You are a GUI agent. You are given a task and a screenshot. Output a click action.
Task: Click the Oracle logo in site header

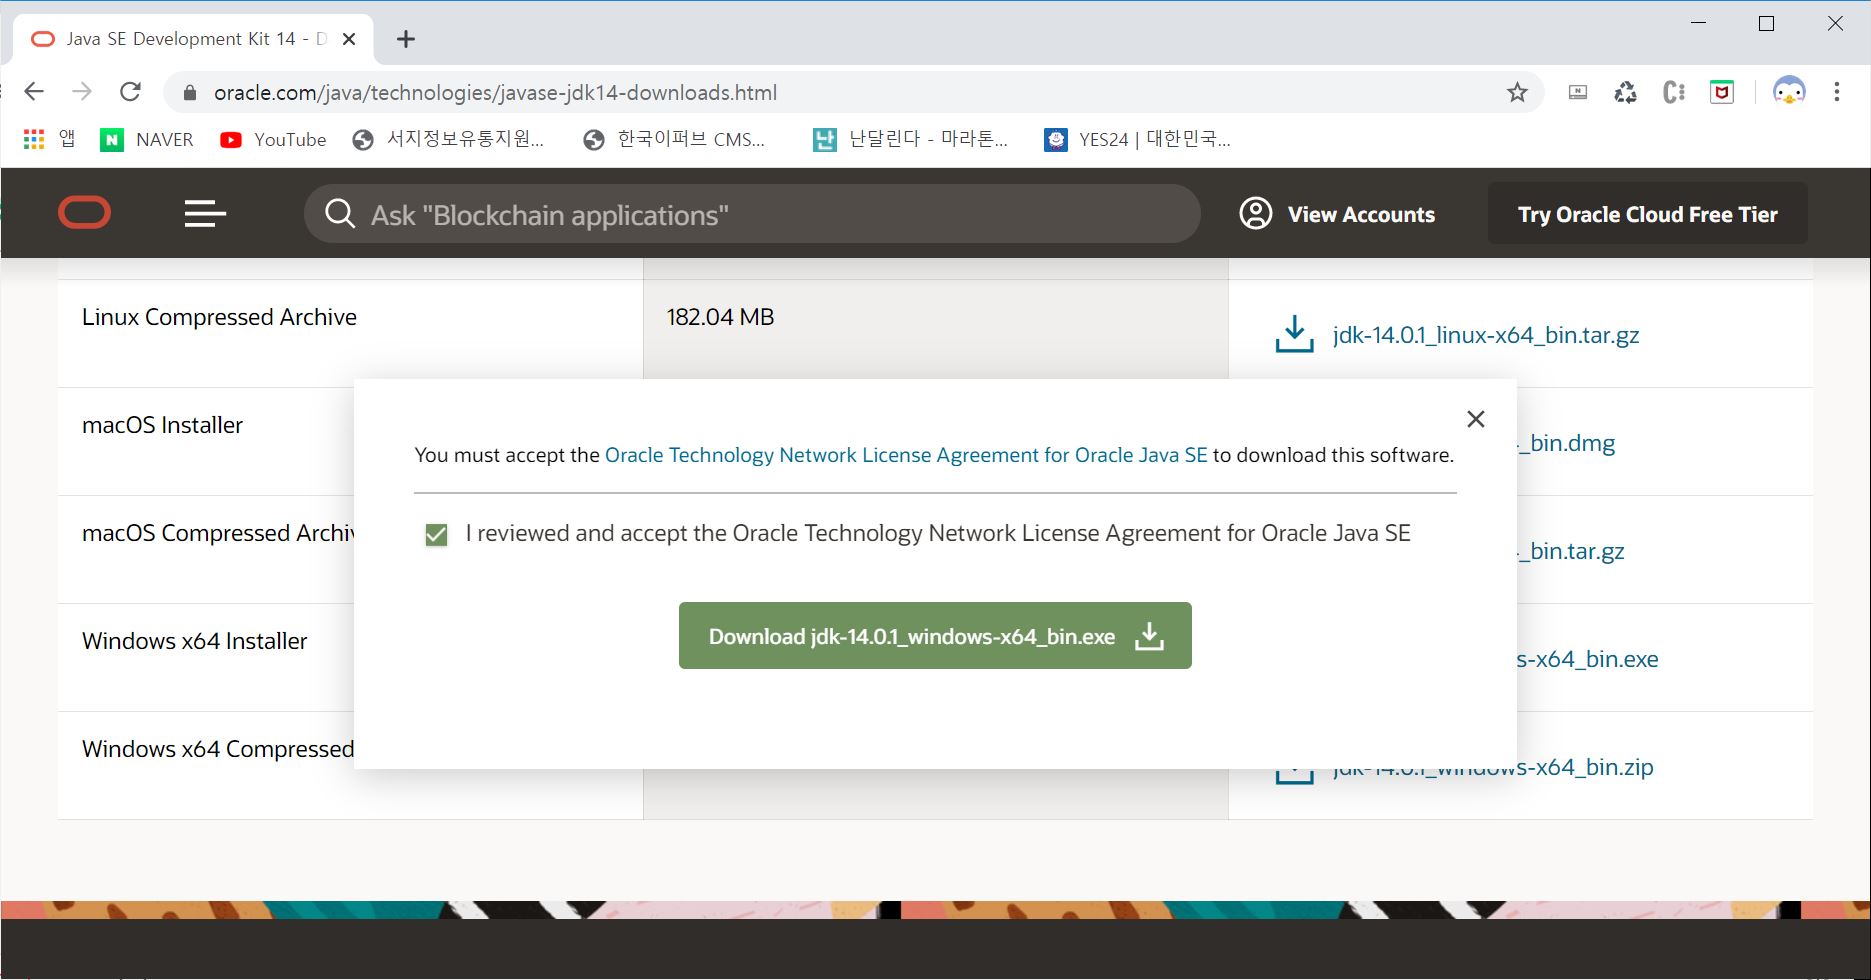[x=84, y=213]
